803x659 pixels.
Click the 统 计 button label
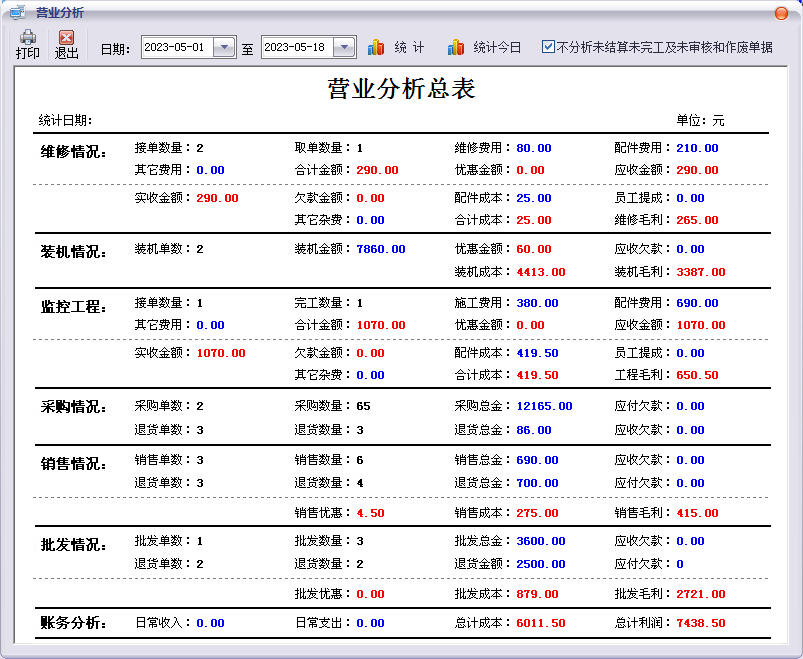coord(409,48)
